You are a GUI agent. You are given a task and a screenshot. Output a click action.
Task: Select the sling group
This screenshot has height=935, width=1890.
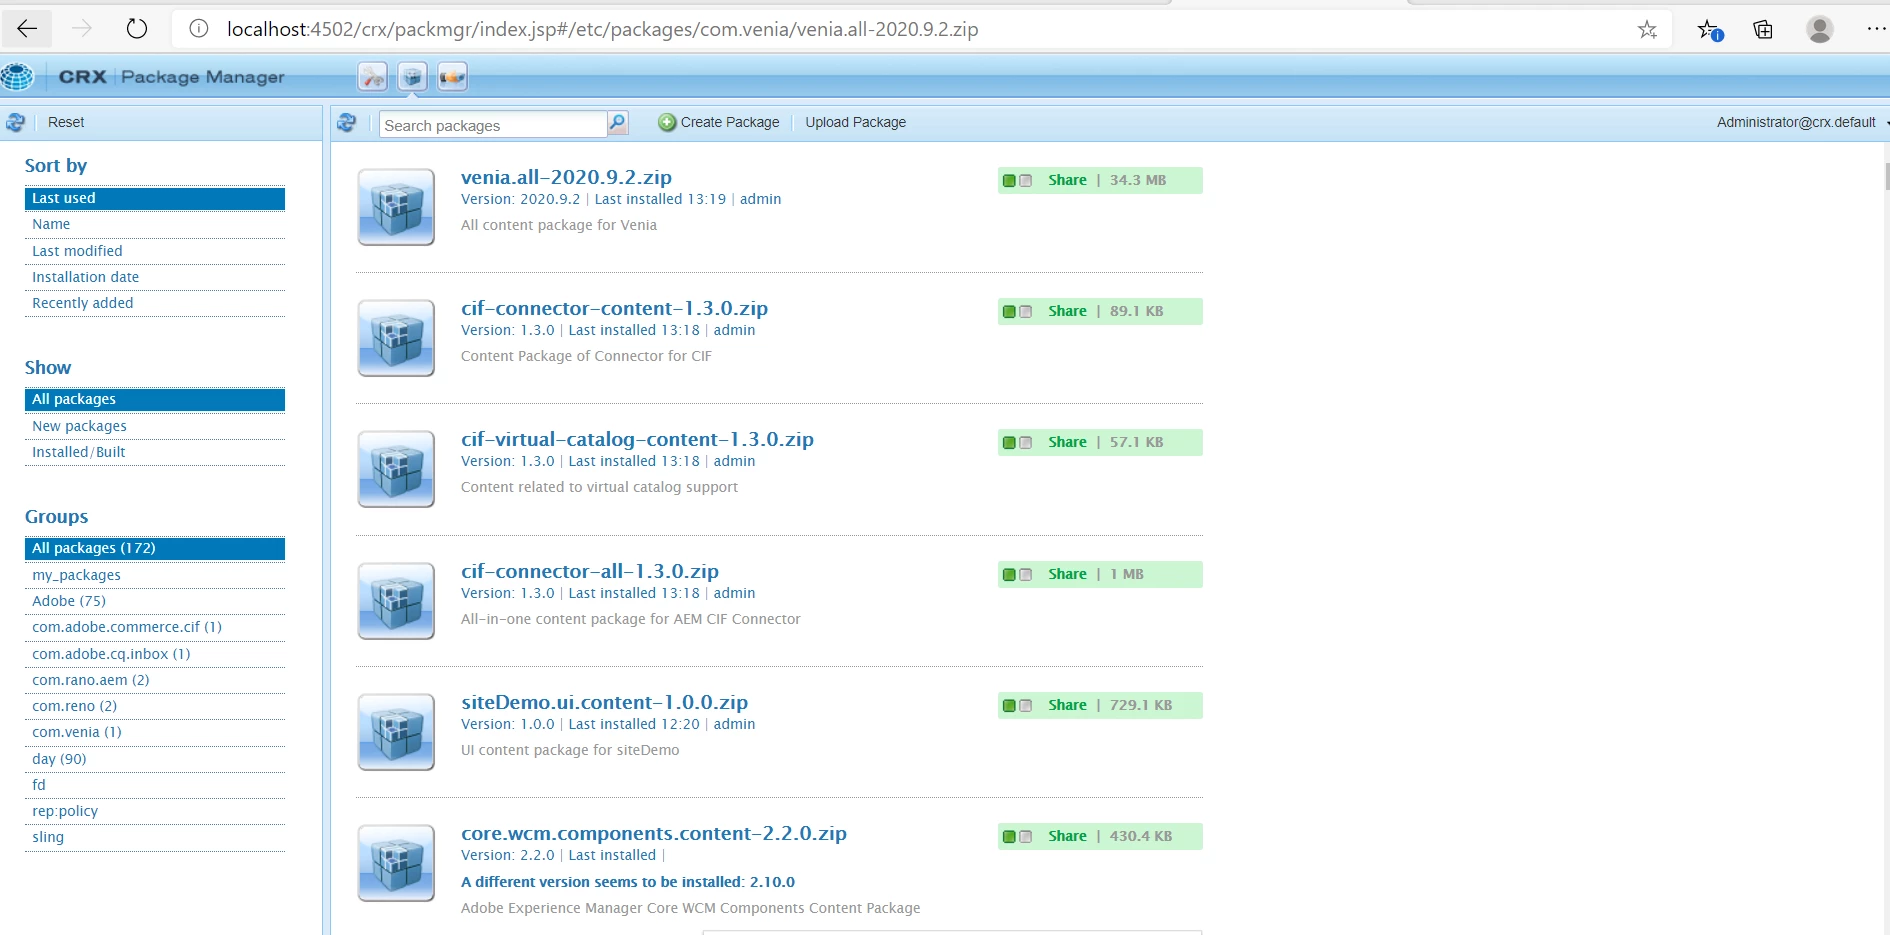[x=155, y=837]
